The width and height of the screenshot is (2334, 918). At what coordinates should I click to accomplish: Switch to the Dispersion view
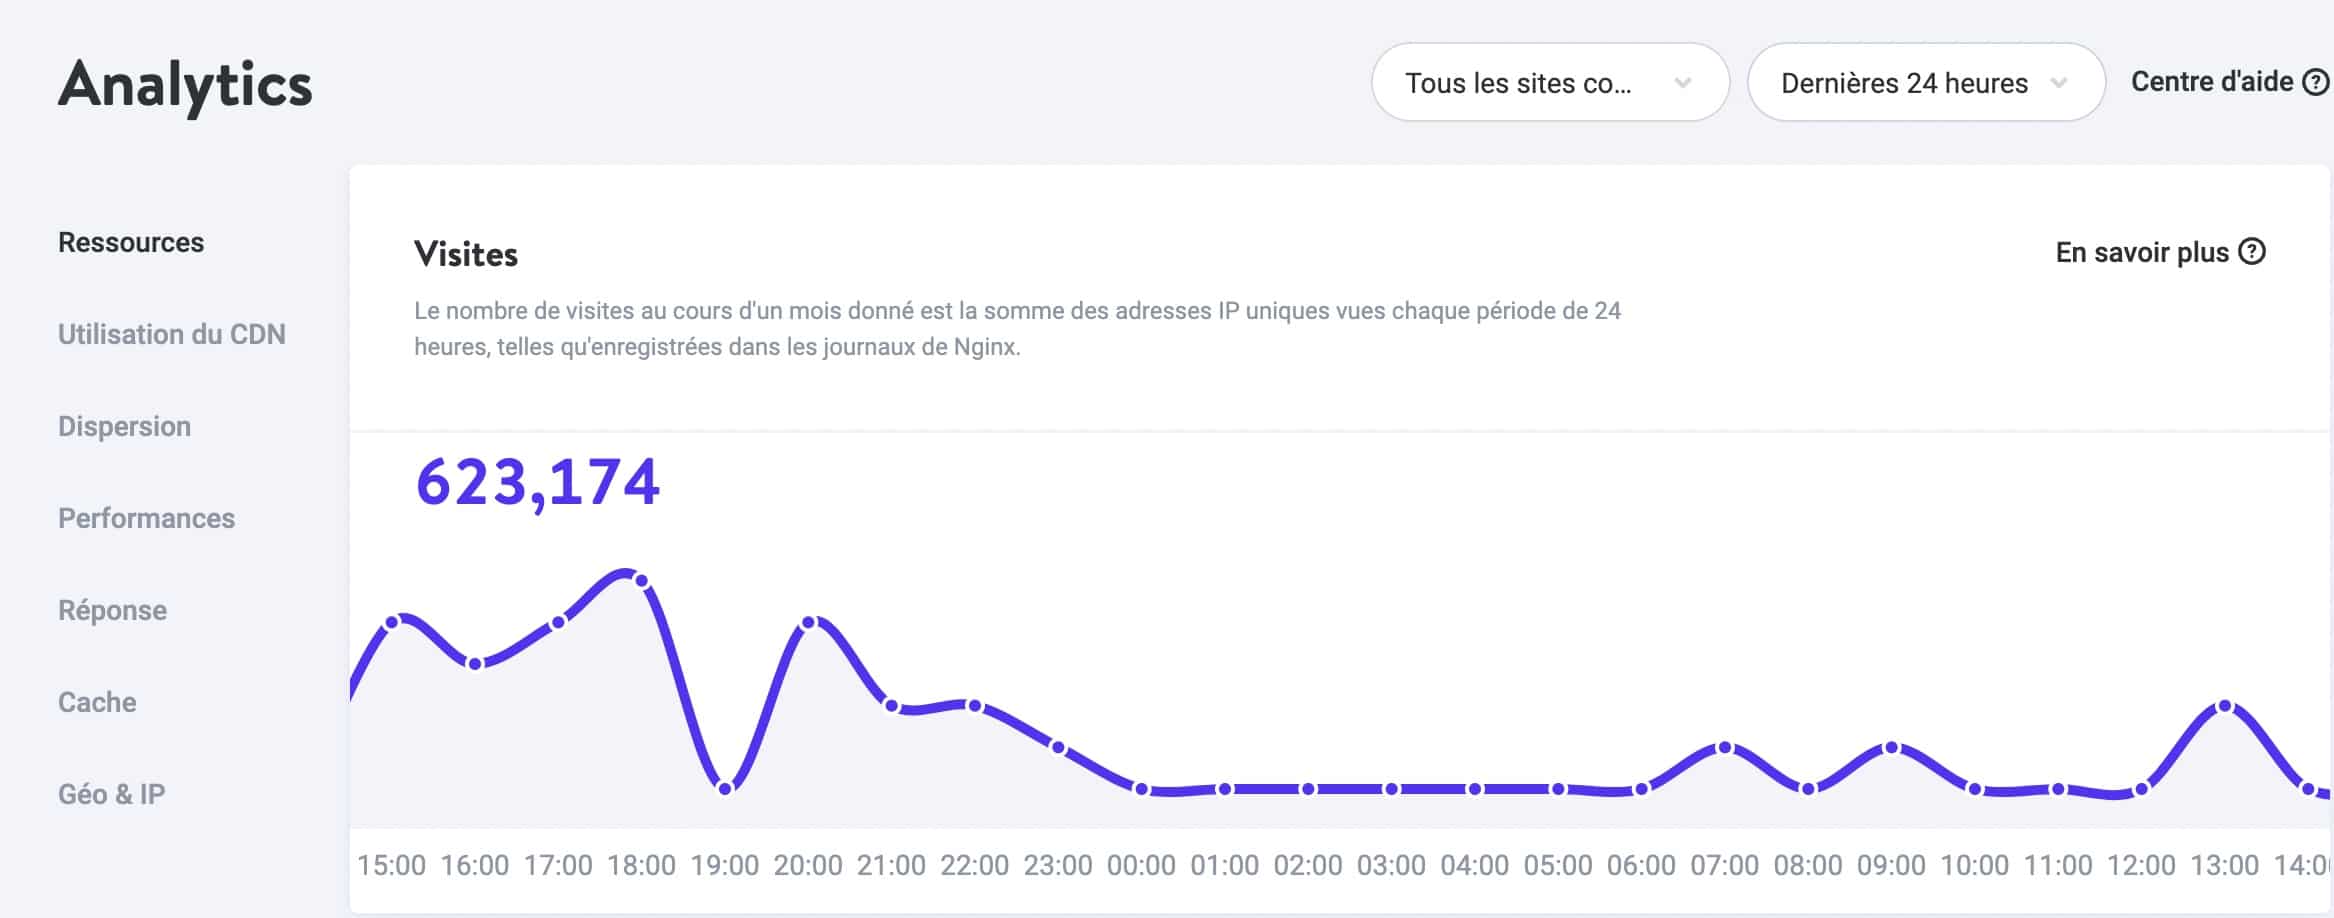tap(124, 426)
